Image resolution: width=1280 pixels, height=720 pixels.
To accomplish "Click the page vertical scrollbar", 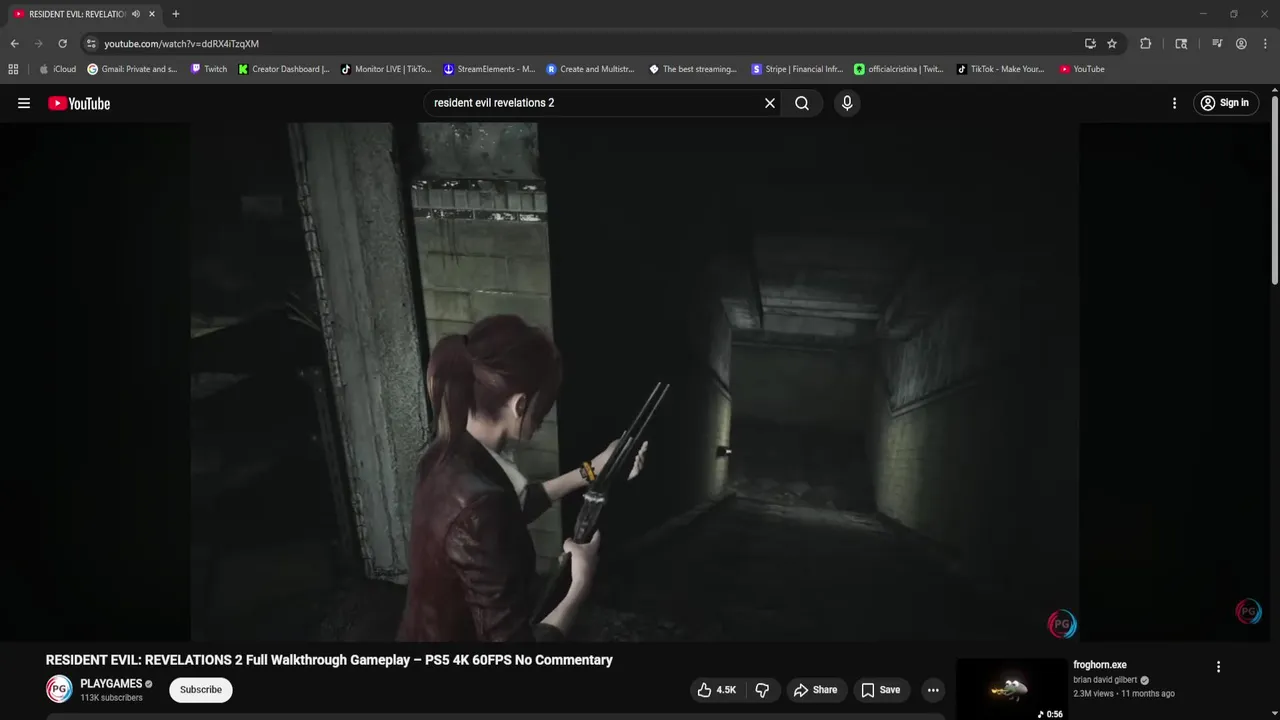I will pos(1274,190).
